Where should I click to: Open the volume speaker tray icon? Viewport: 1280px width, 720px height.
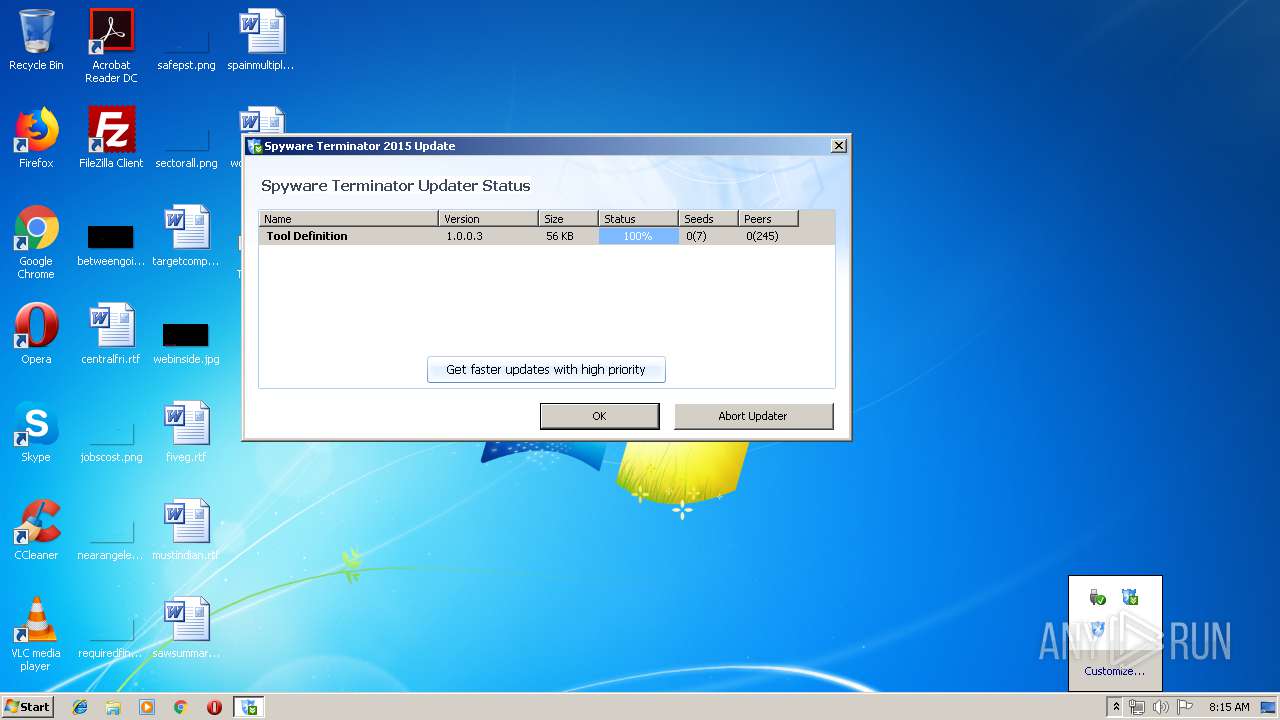1160,707
